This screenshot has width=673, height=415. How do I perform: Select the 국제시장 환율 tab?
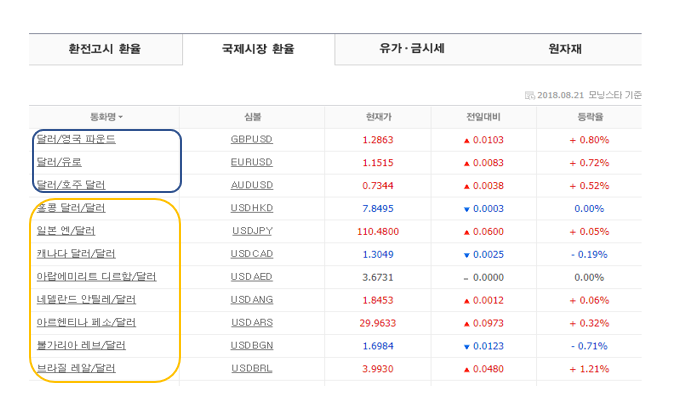[258, 48]
